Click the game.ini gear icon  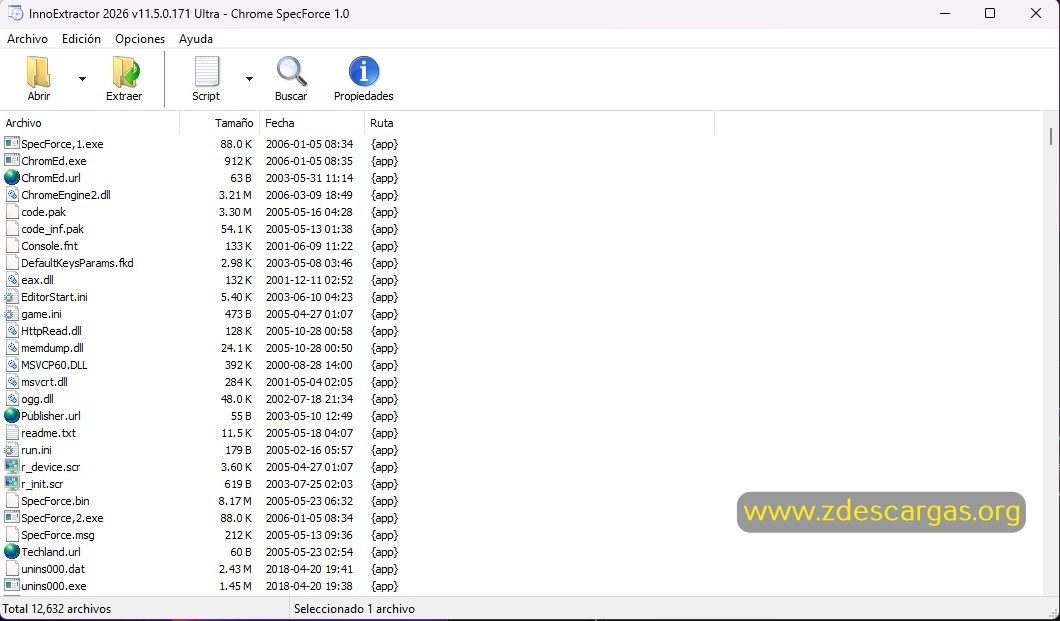(11, 314)
